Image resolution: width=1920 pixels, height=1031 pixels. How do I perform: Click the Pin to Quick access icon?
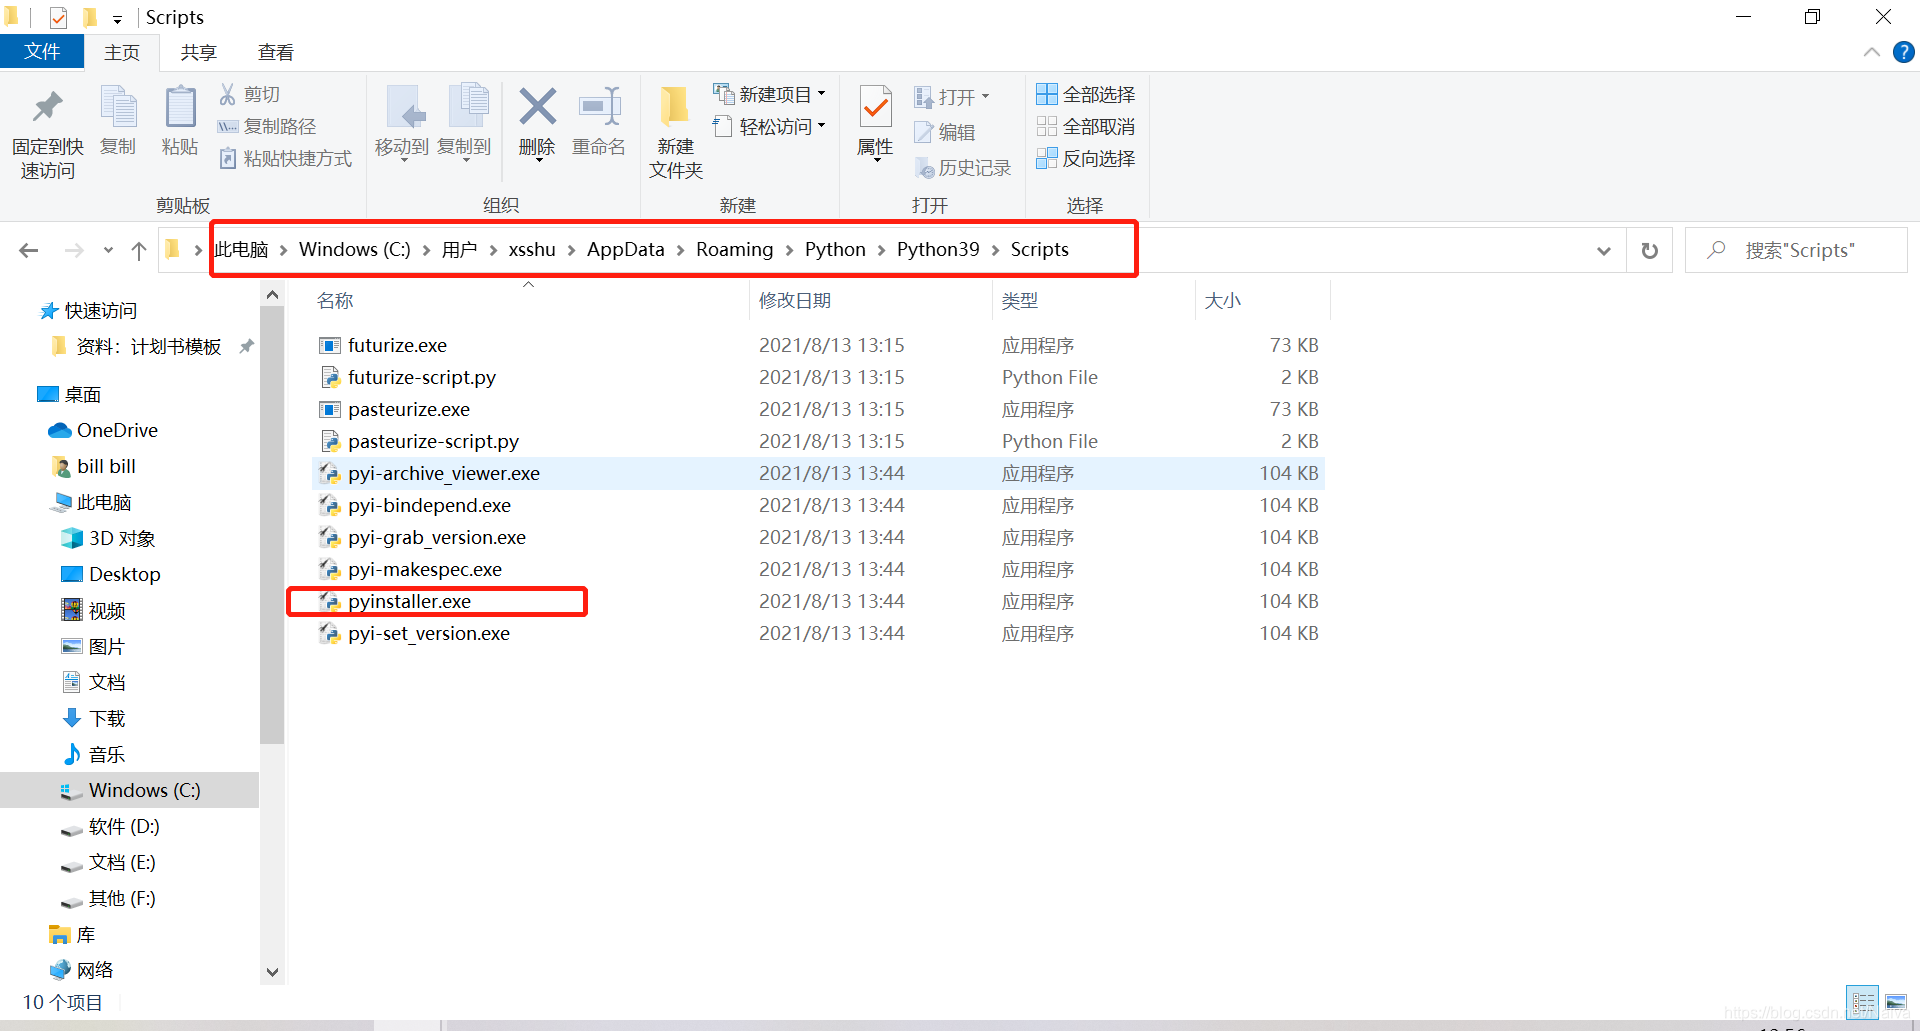point(47,108)
